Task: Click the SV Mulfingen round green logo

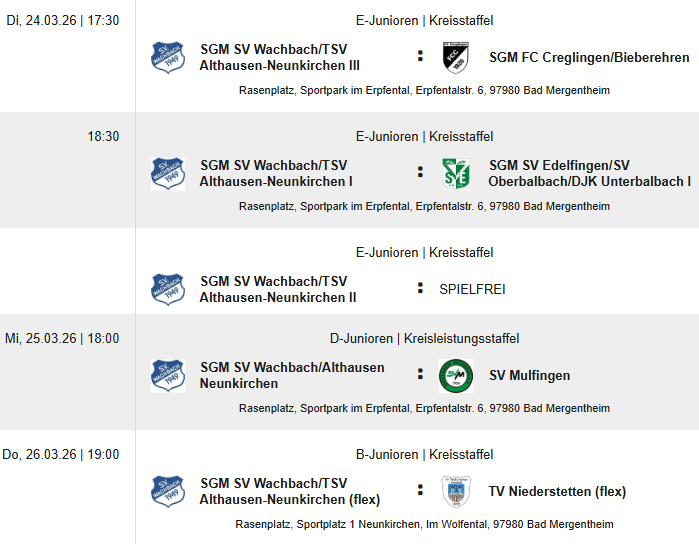Action: (456, 375)
